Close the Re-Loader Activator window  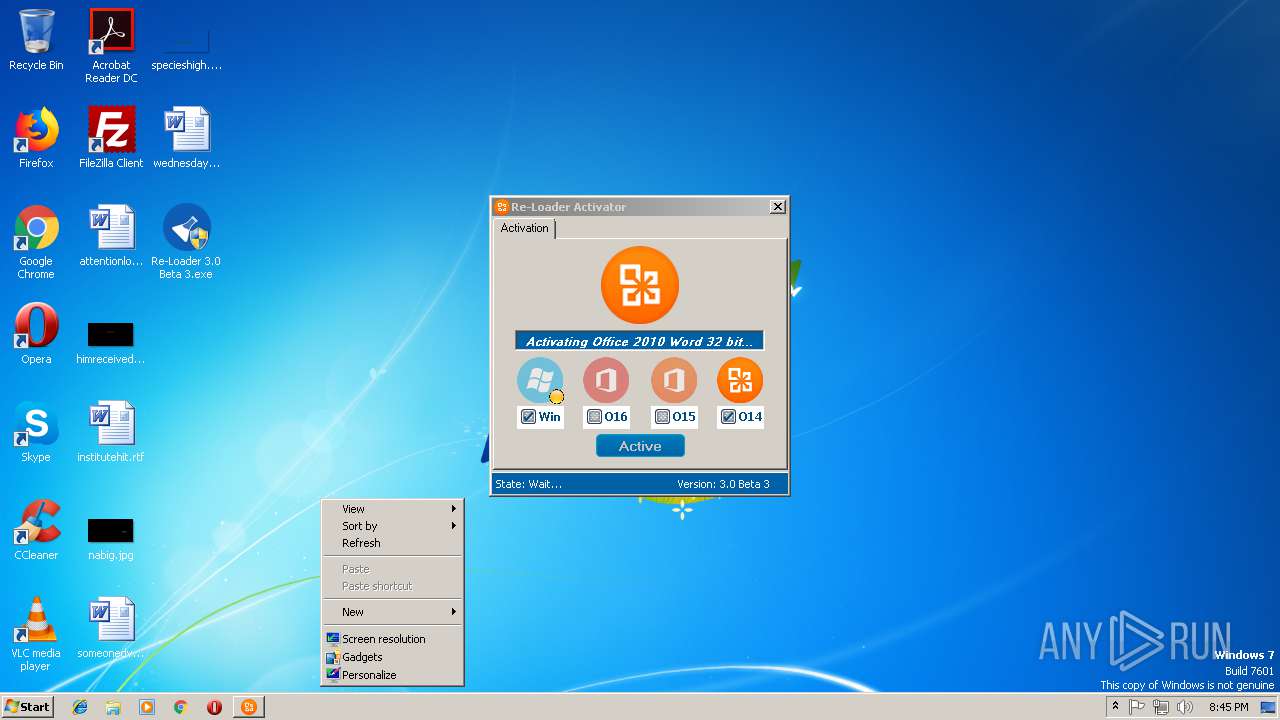click(778, 207)
